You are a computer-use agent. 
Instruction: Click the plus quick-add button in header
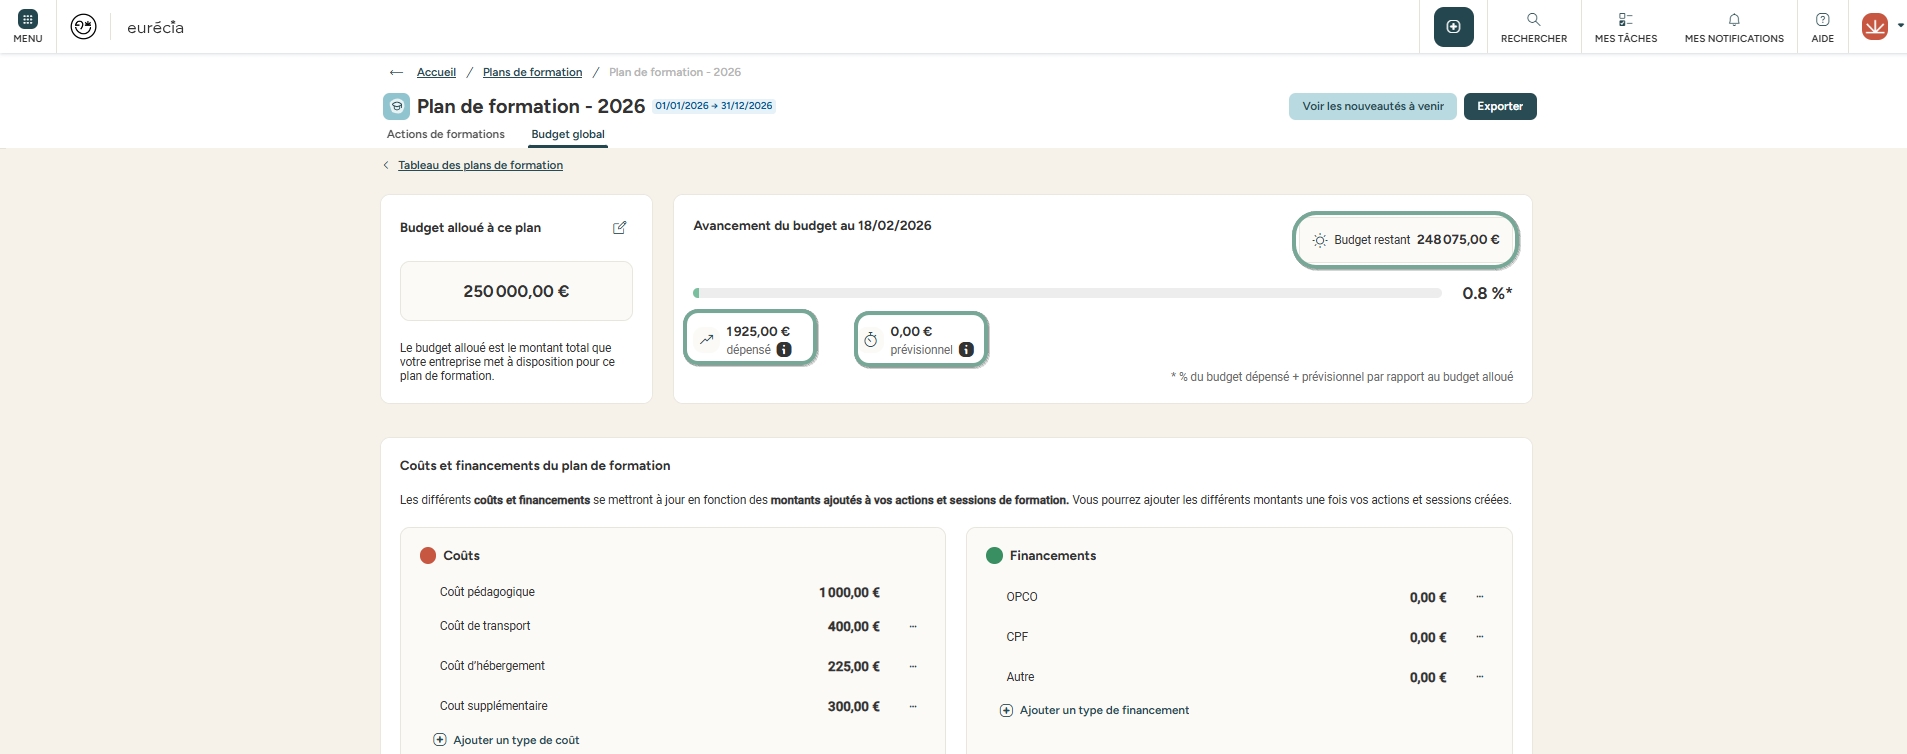pos(1453,27)
